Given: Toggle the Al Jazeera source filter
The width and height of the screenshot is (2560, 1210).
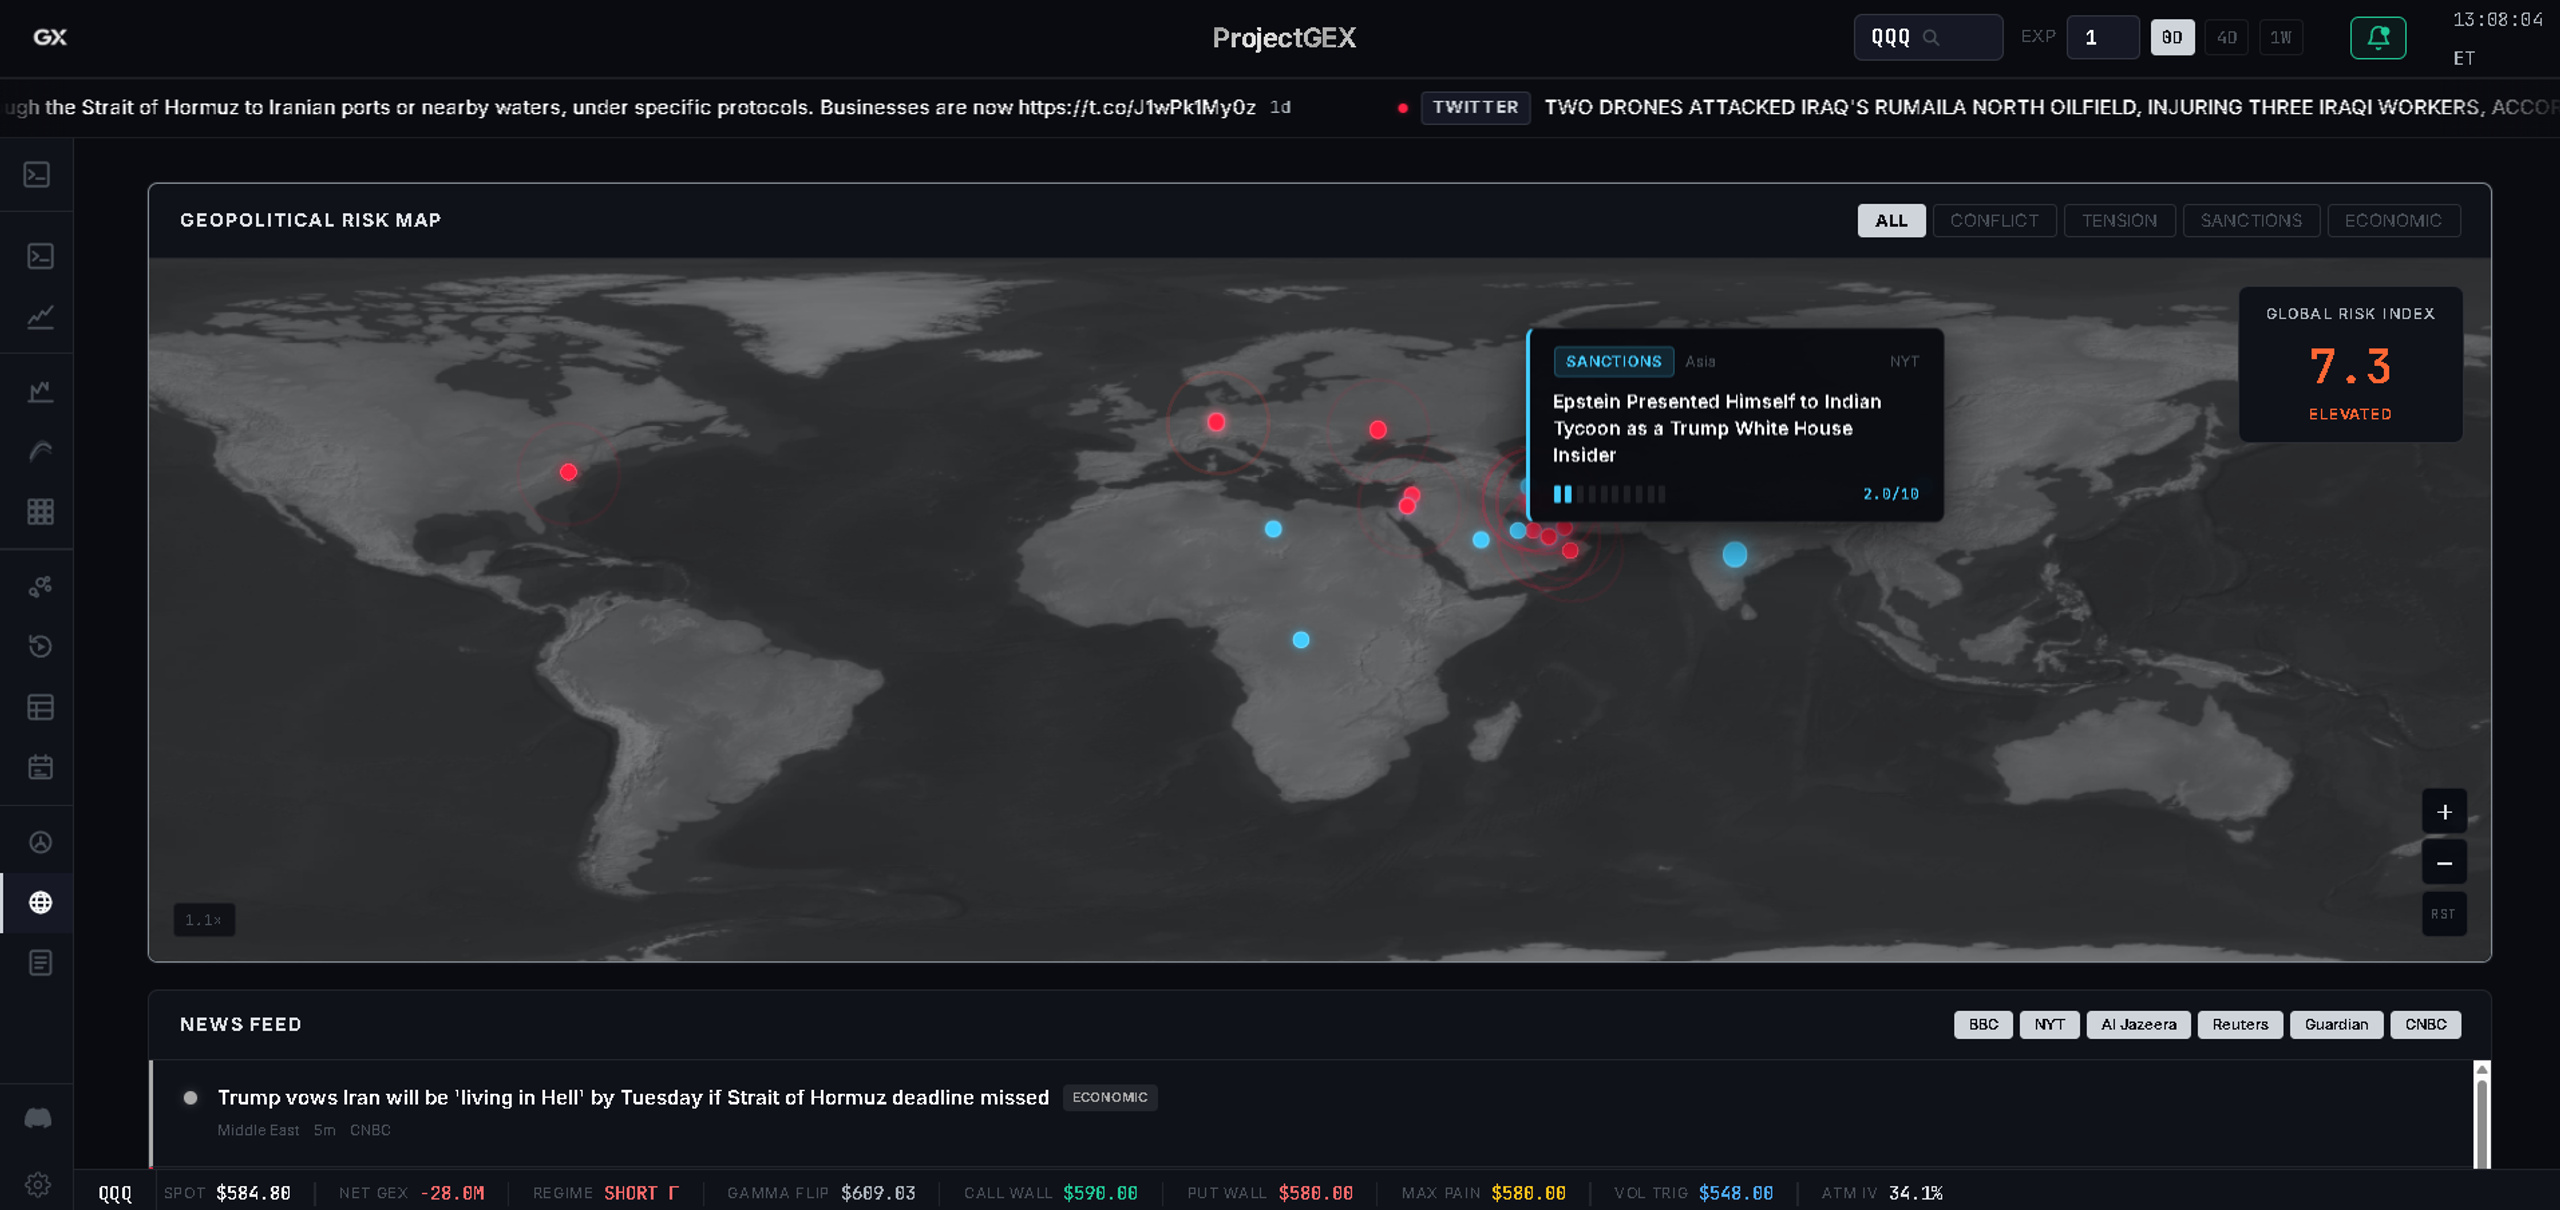Looking at the screenshot, I should tap(2138, 1024).
